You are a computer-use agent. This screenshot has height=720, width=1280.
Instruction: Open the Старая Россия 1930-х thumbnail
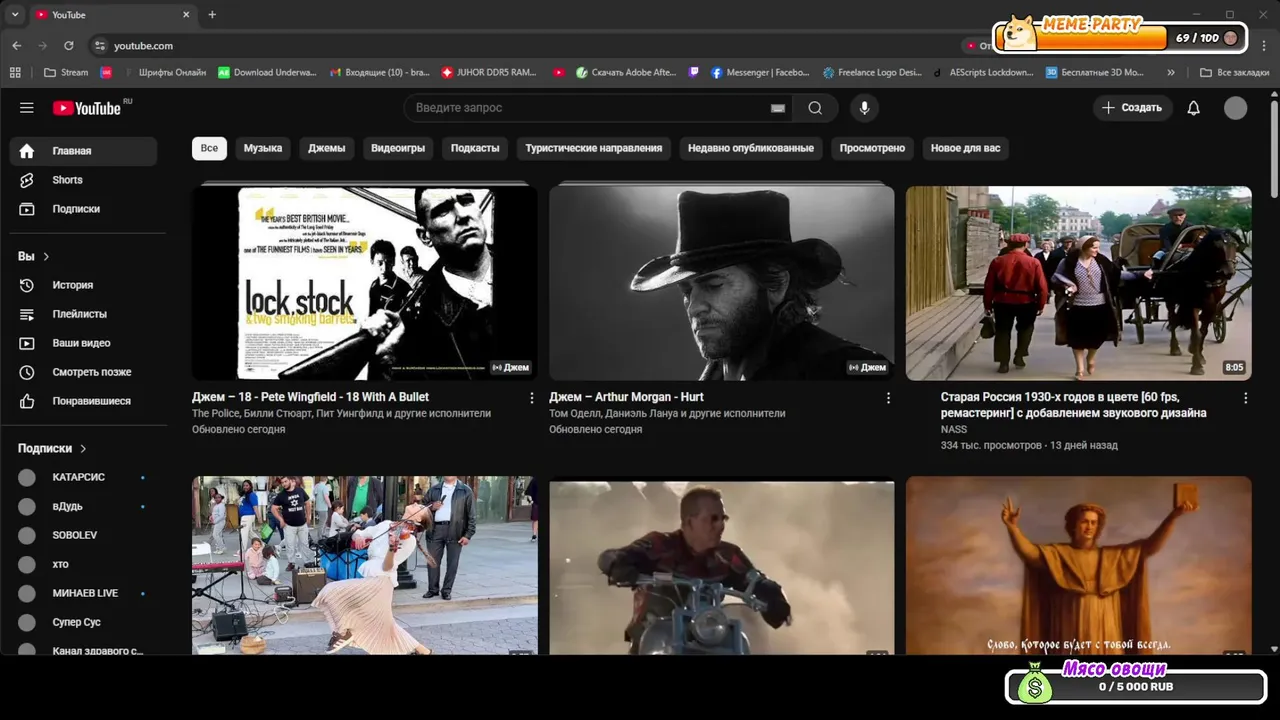(x=1078, y=283)
